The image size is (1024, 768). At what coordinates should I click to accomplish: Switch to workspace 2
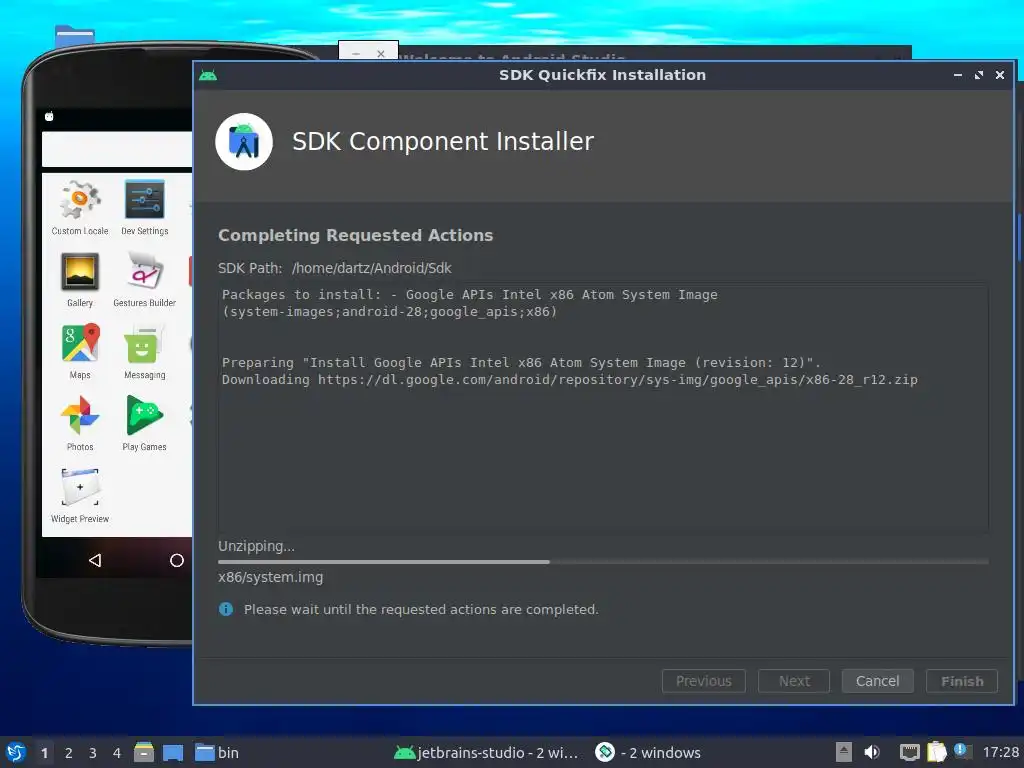pyautogui.click(x=69, y=753)
